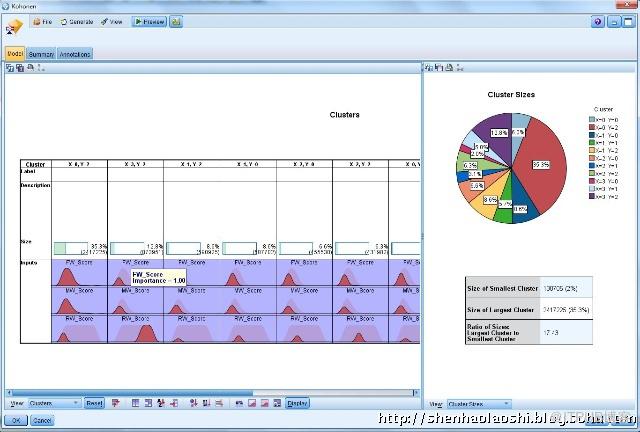Screen dimensions: 640x432
Task: Open help via the question mark icon
Action: click(x=598, y=22)
